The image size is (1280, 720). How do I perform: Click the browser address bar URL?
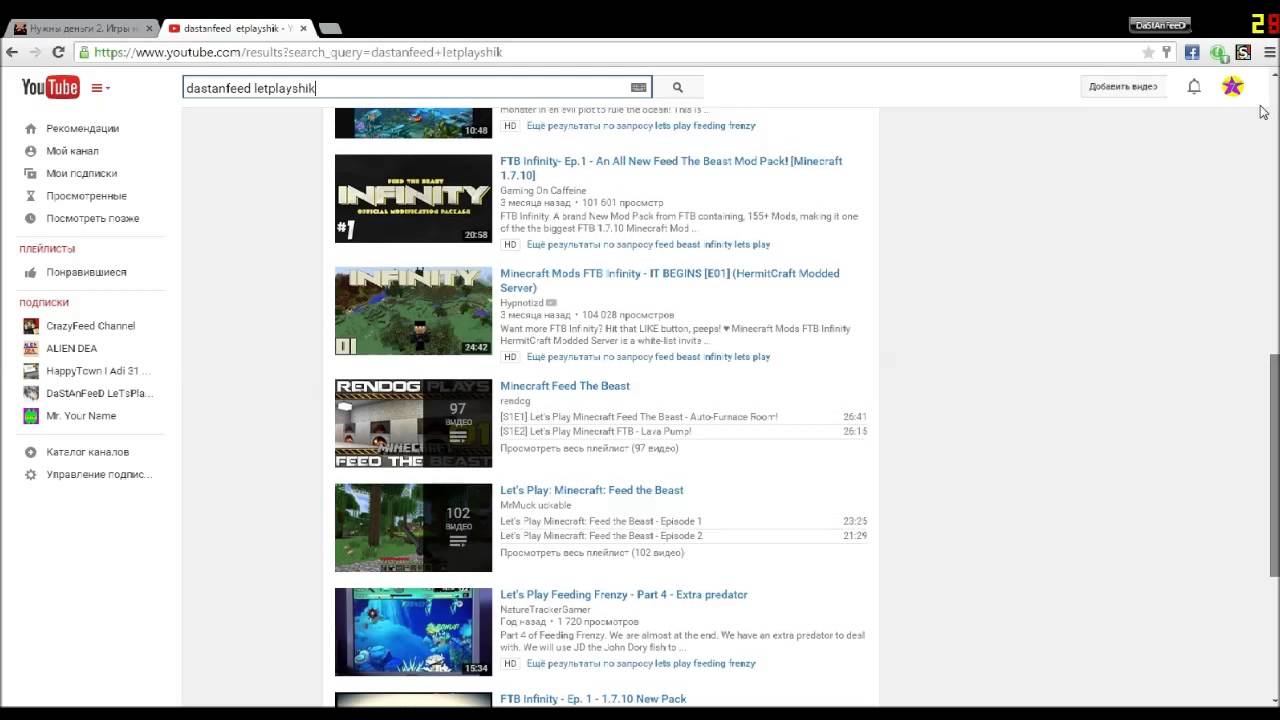point(298,52)
